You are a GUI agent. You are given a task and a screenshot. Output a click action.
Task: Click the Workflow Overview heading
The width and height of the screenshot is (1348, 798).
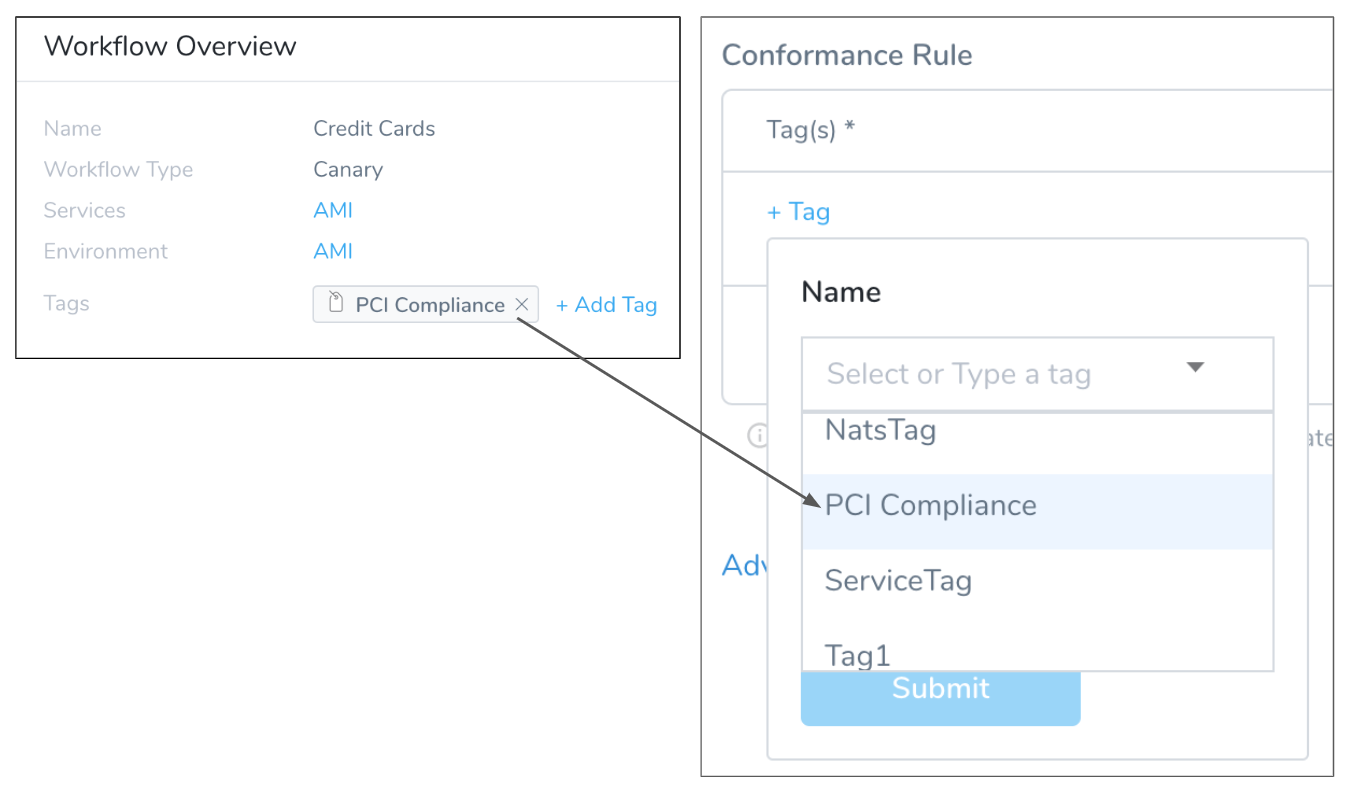pyautogui.click(x=170, y=46)
